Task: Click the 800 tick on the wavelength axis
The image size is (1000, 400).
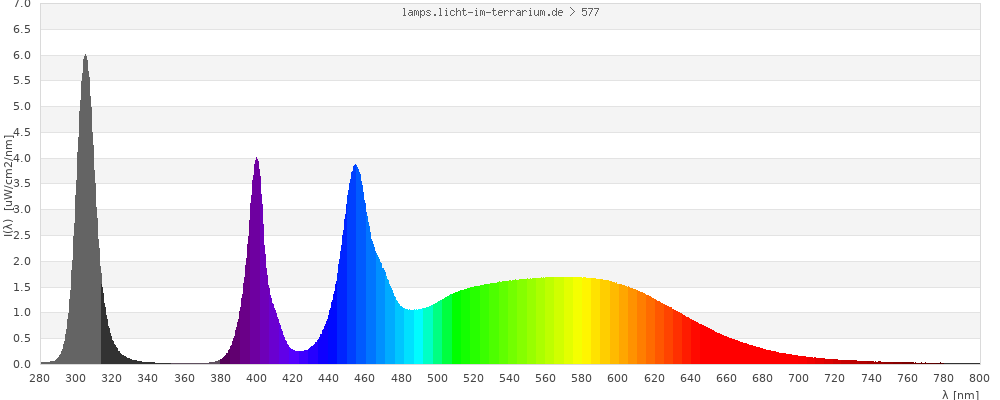Action: [x=979, y=378]
